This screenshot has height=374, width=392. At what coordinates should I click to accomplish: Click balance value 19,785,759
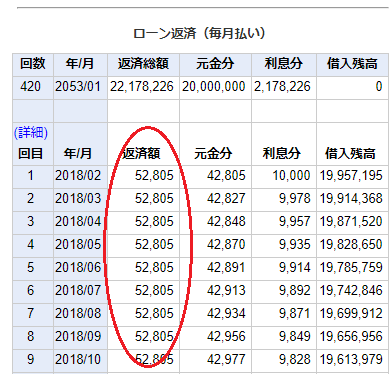[351, 268]
